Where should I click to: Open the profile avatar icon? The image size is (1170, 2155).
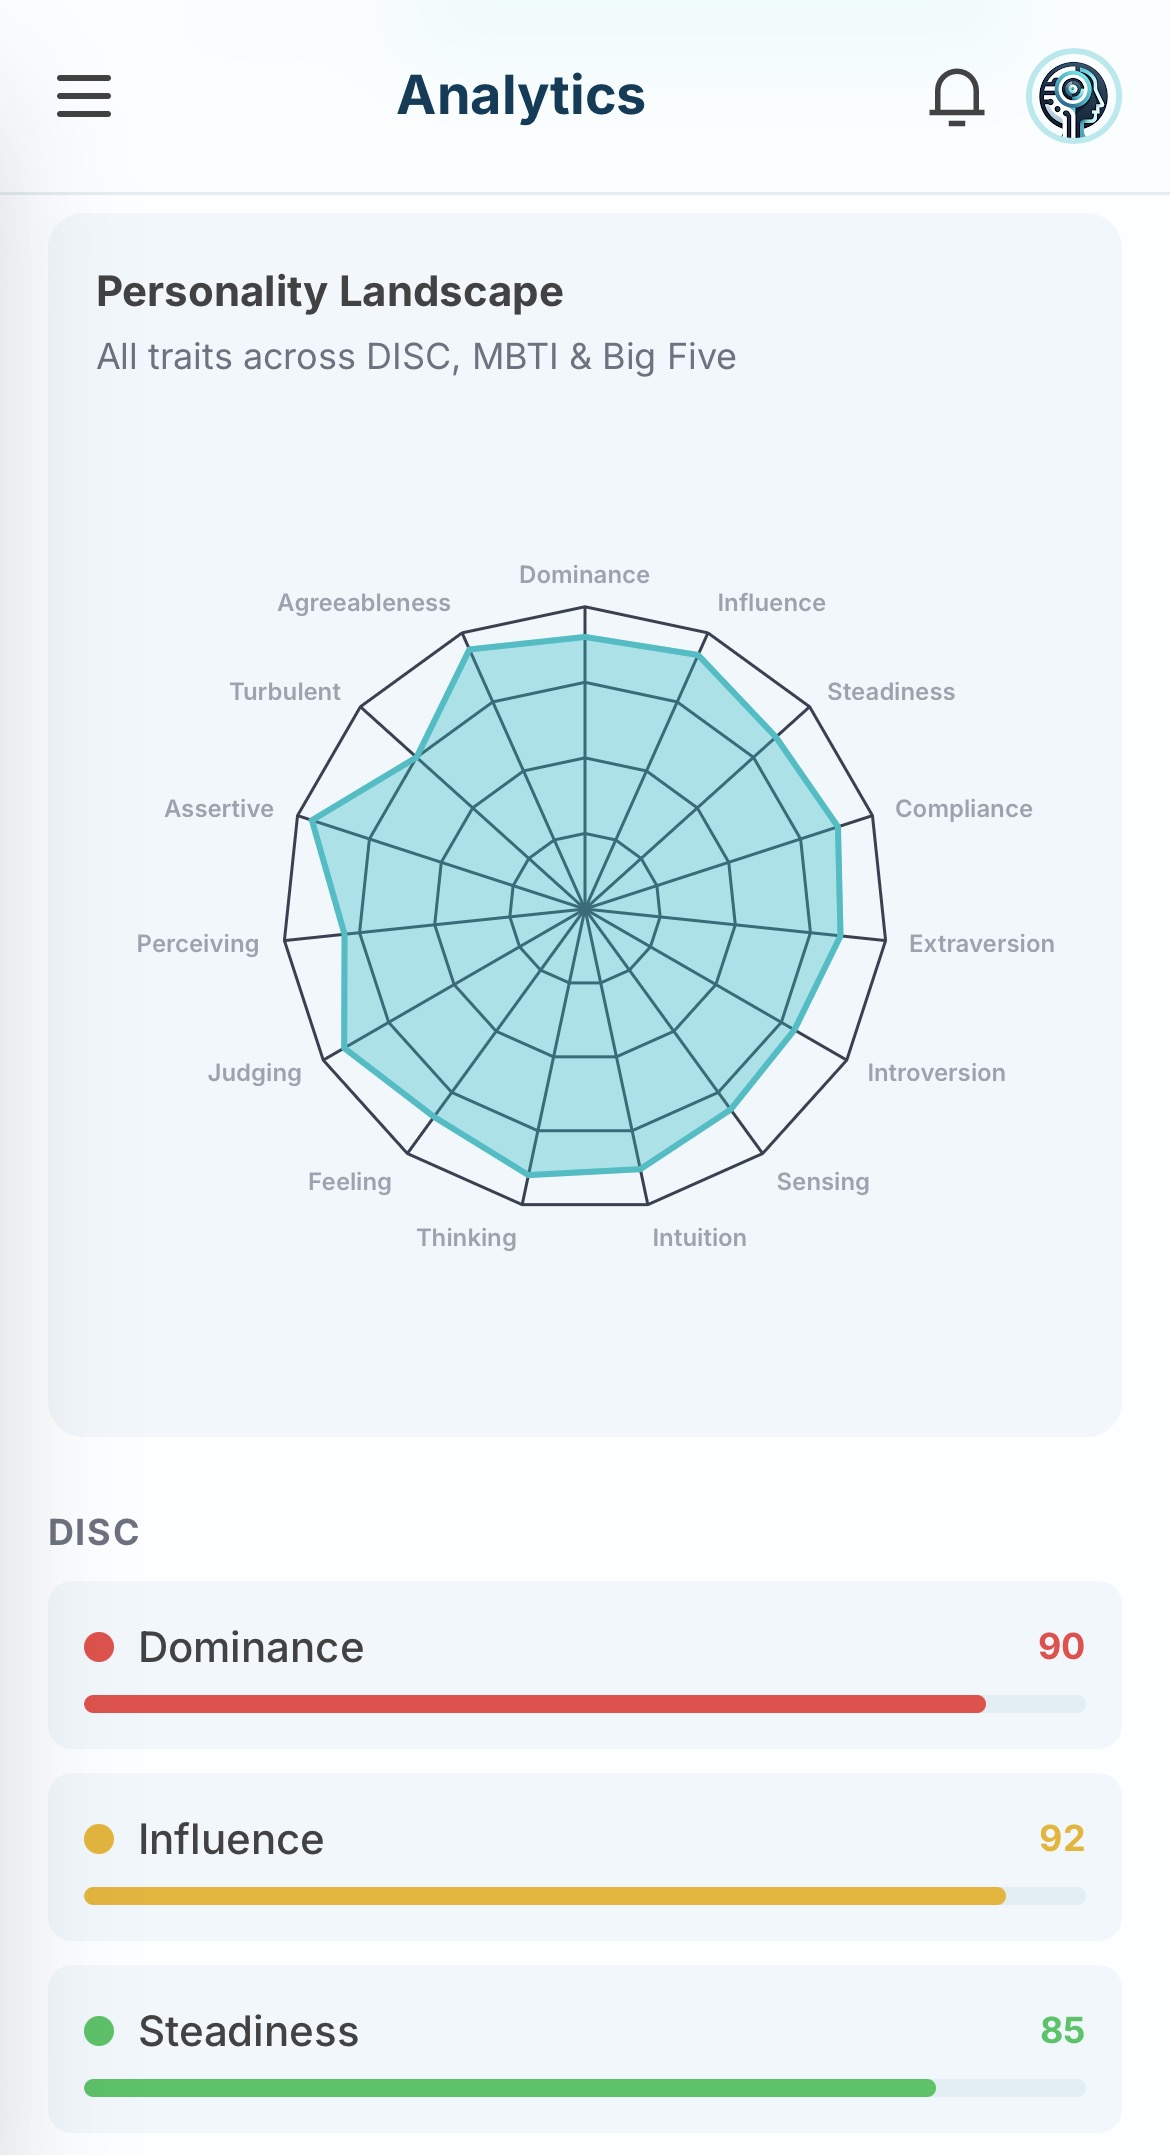[1075, 97]
